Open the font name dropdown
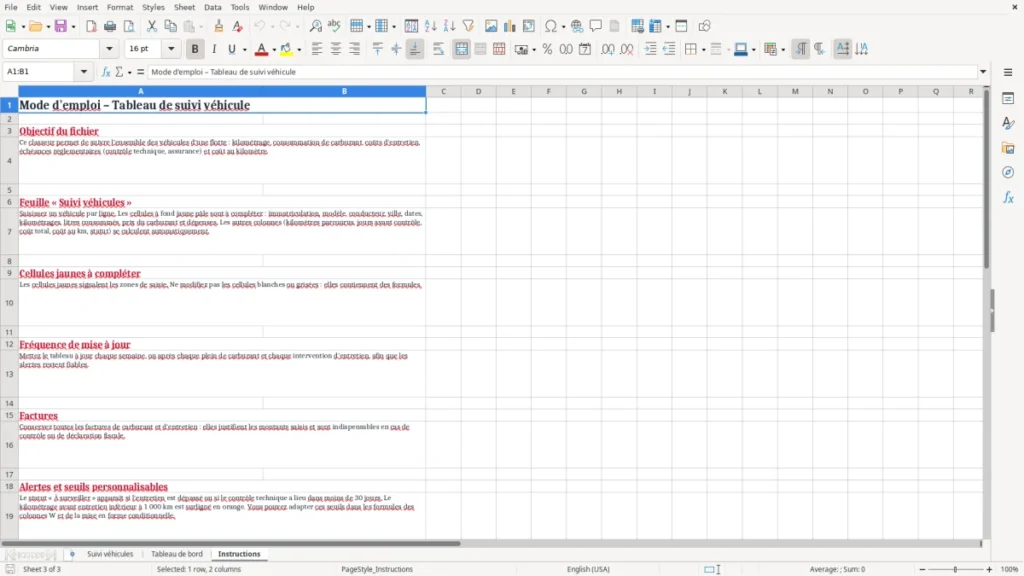The width and height of the screenshot is (1024, 576). tap(109, 49)
